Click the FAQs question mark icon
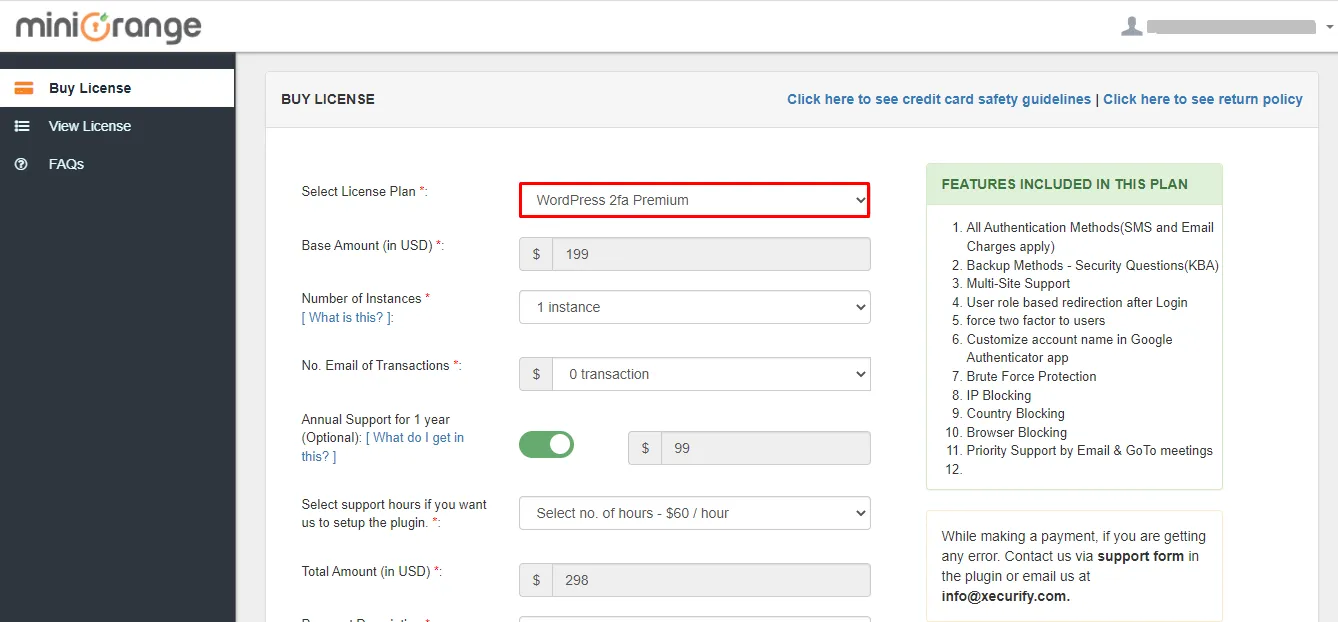 [x=22, y=164]
